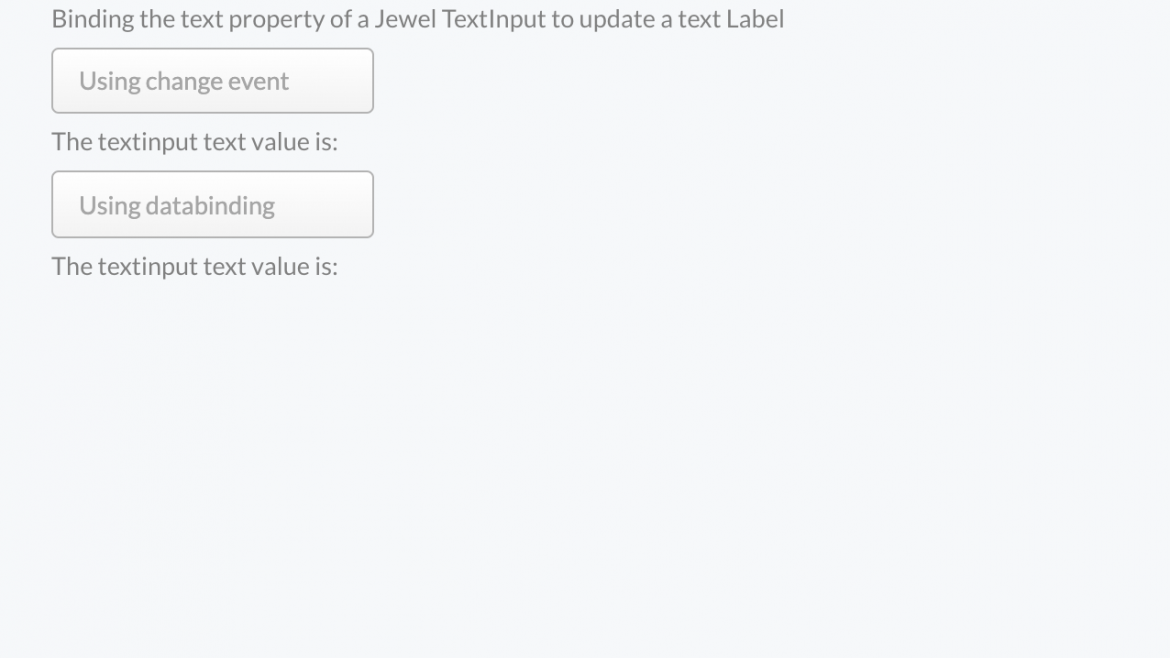Select the value label under the change event input

coord(195,142)
